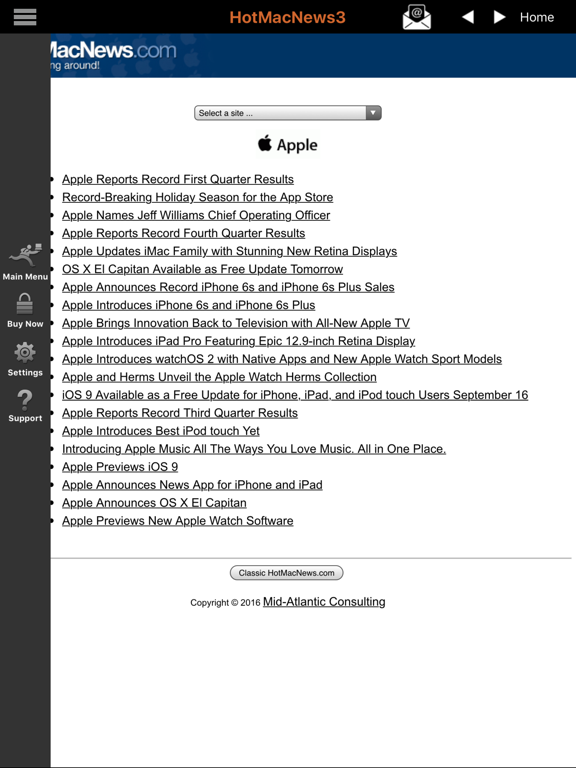Open 'Apple Names Jeff Williams Chief Operating Officer'
The width and height of the screenshot is (576, 768).
click(x=196, y=216)
